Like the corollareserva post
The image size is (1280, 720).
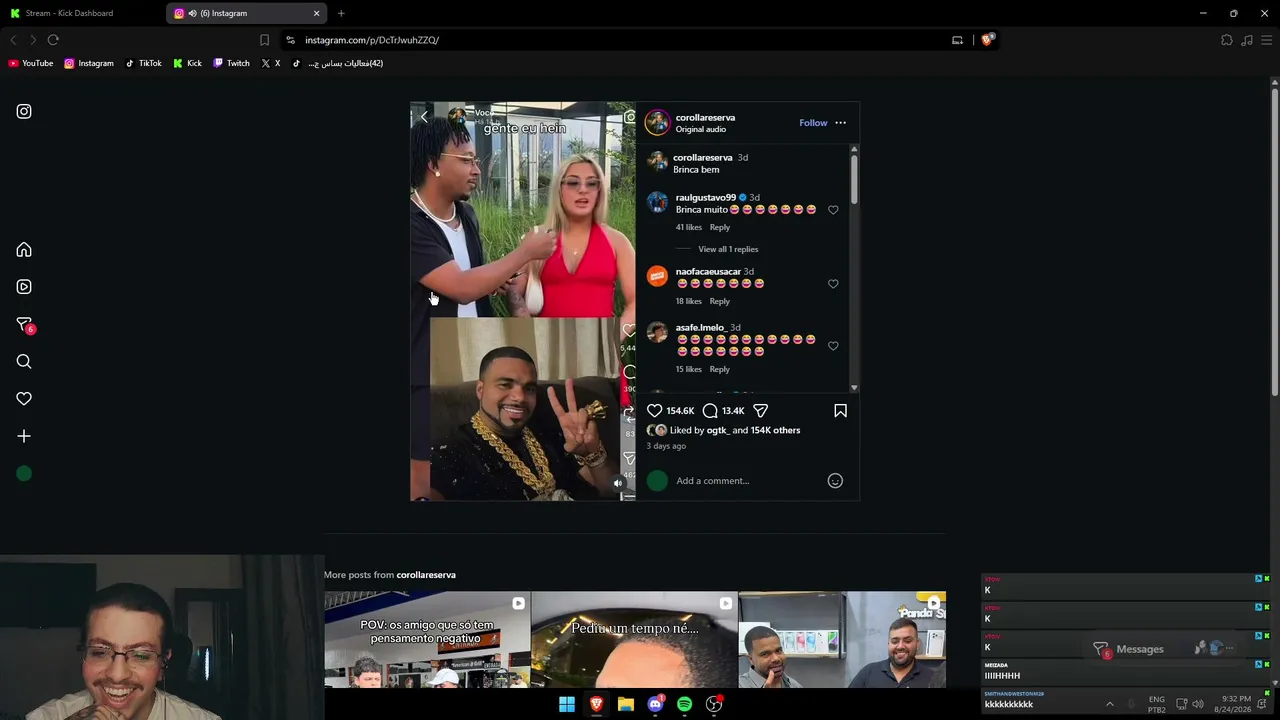(654, 411)
